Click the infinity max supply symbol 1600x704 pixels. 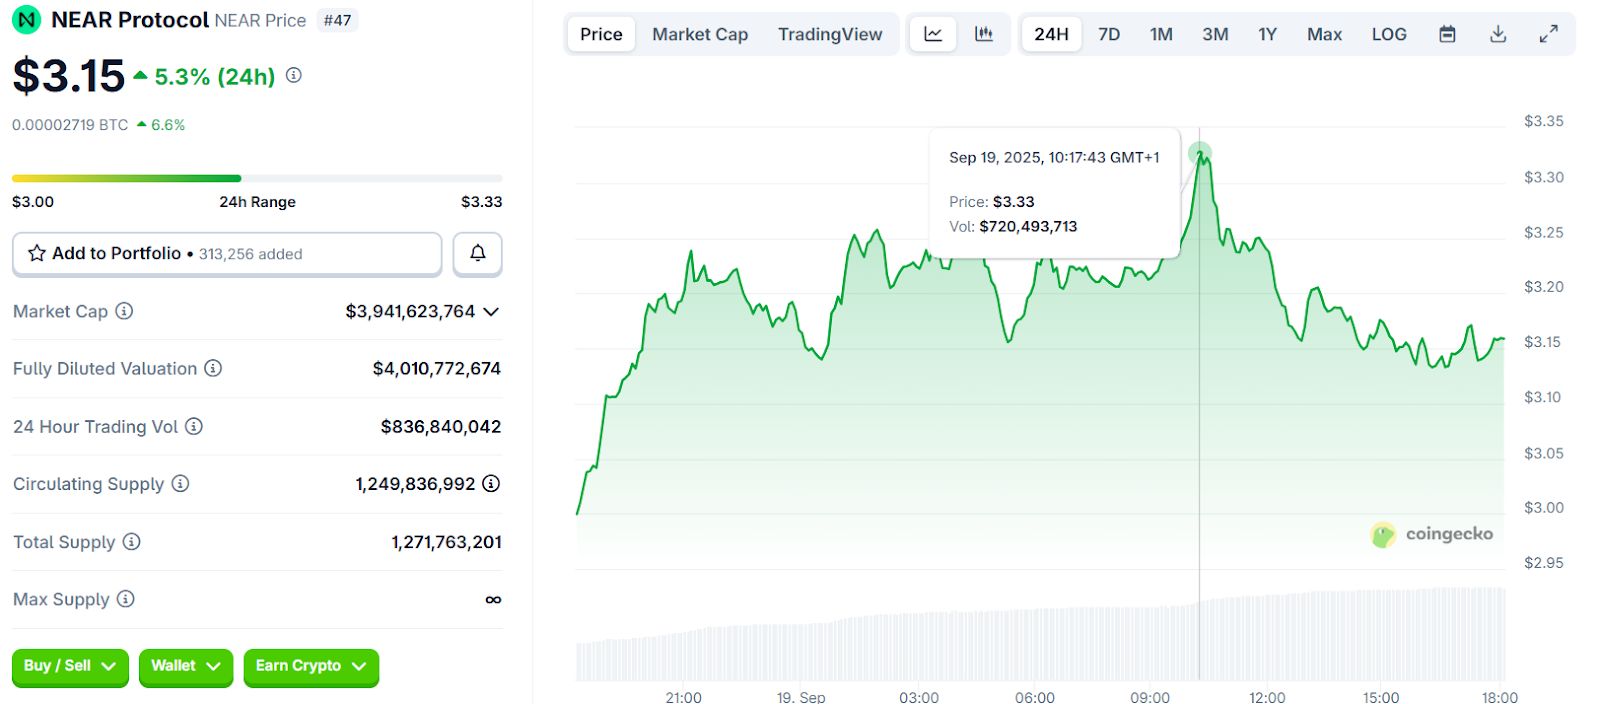pyautogui.click(x=493, y=599)
